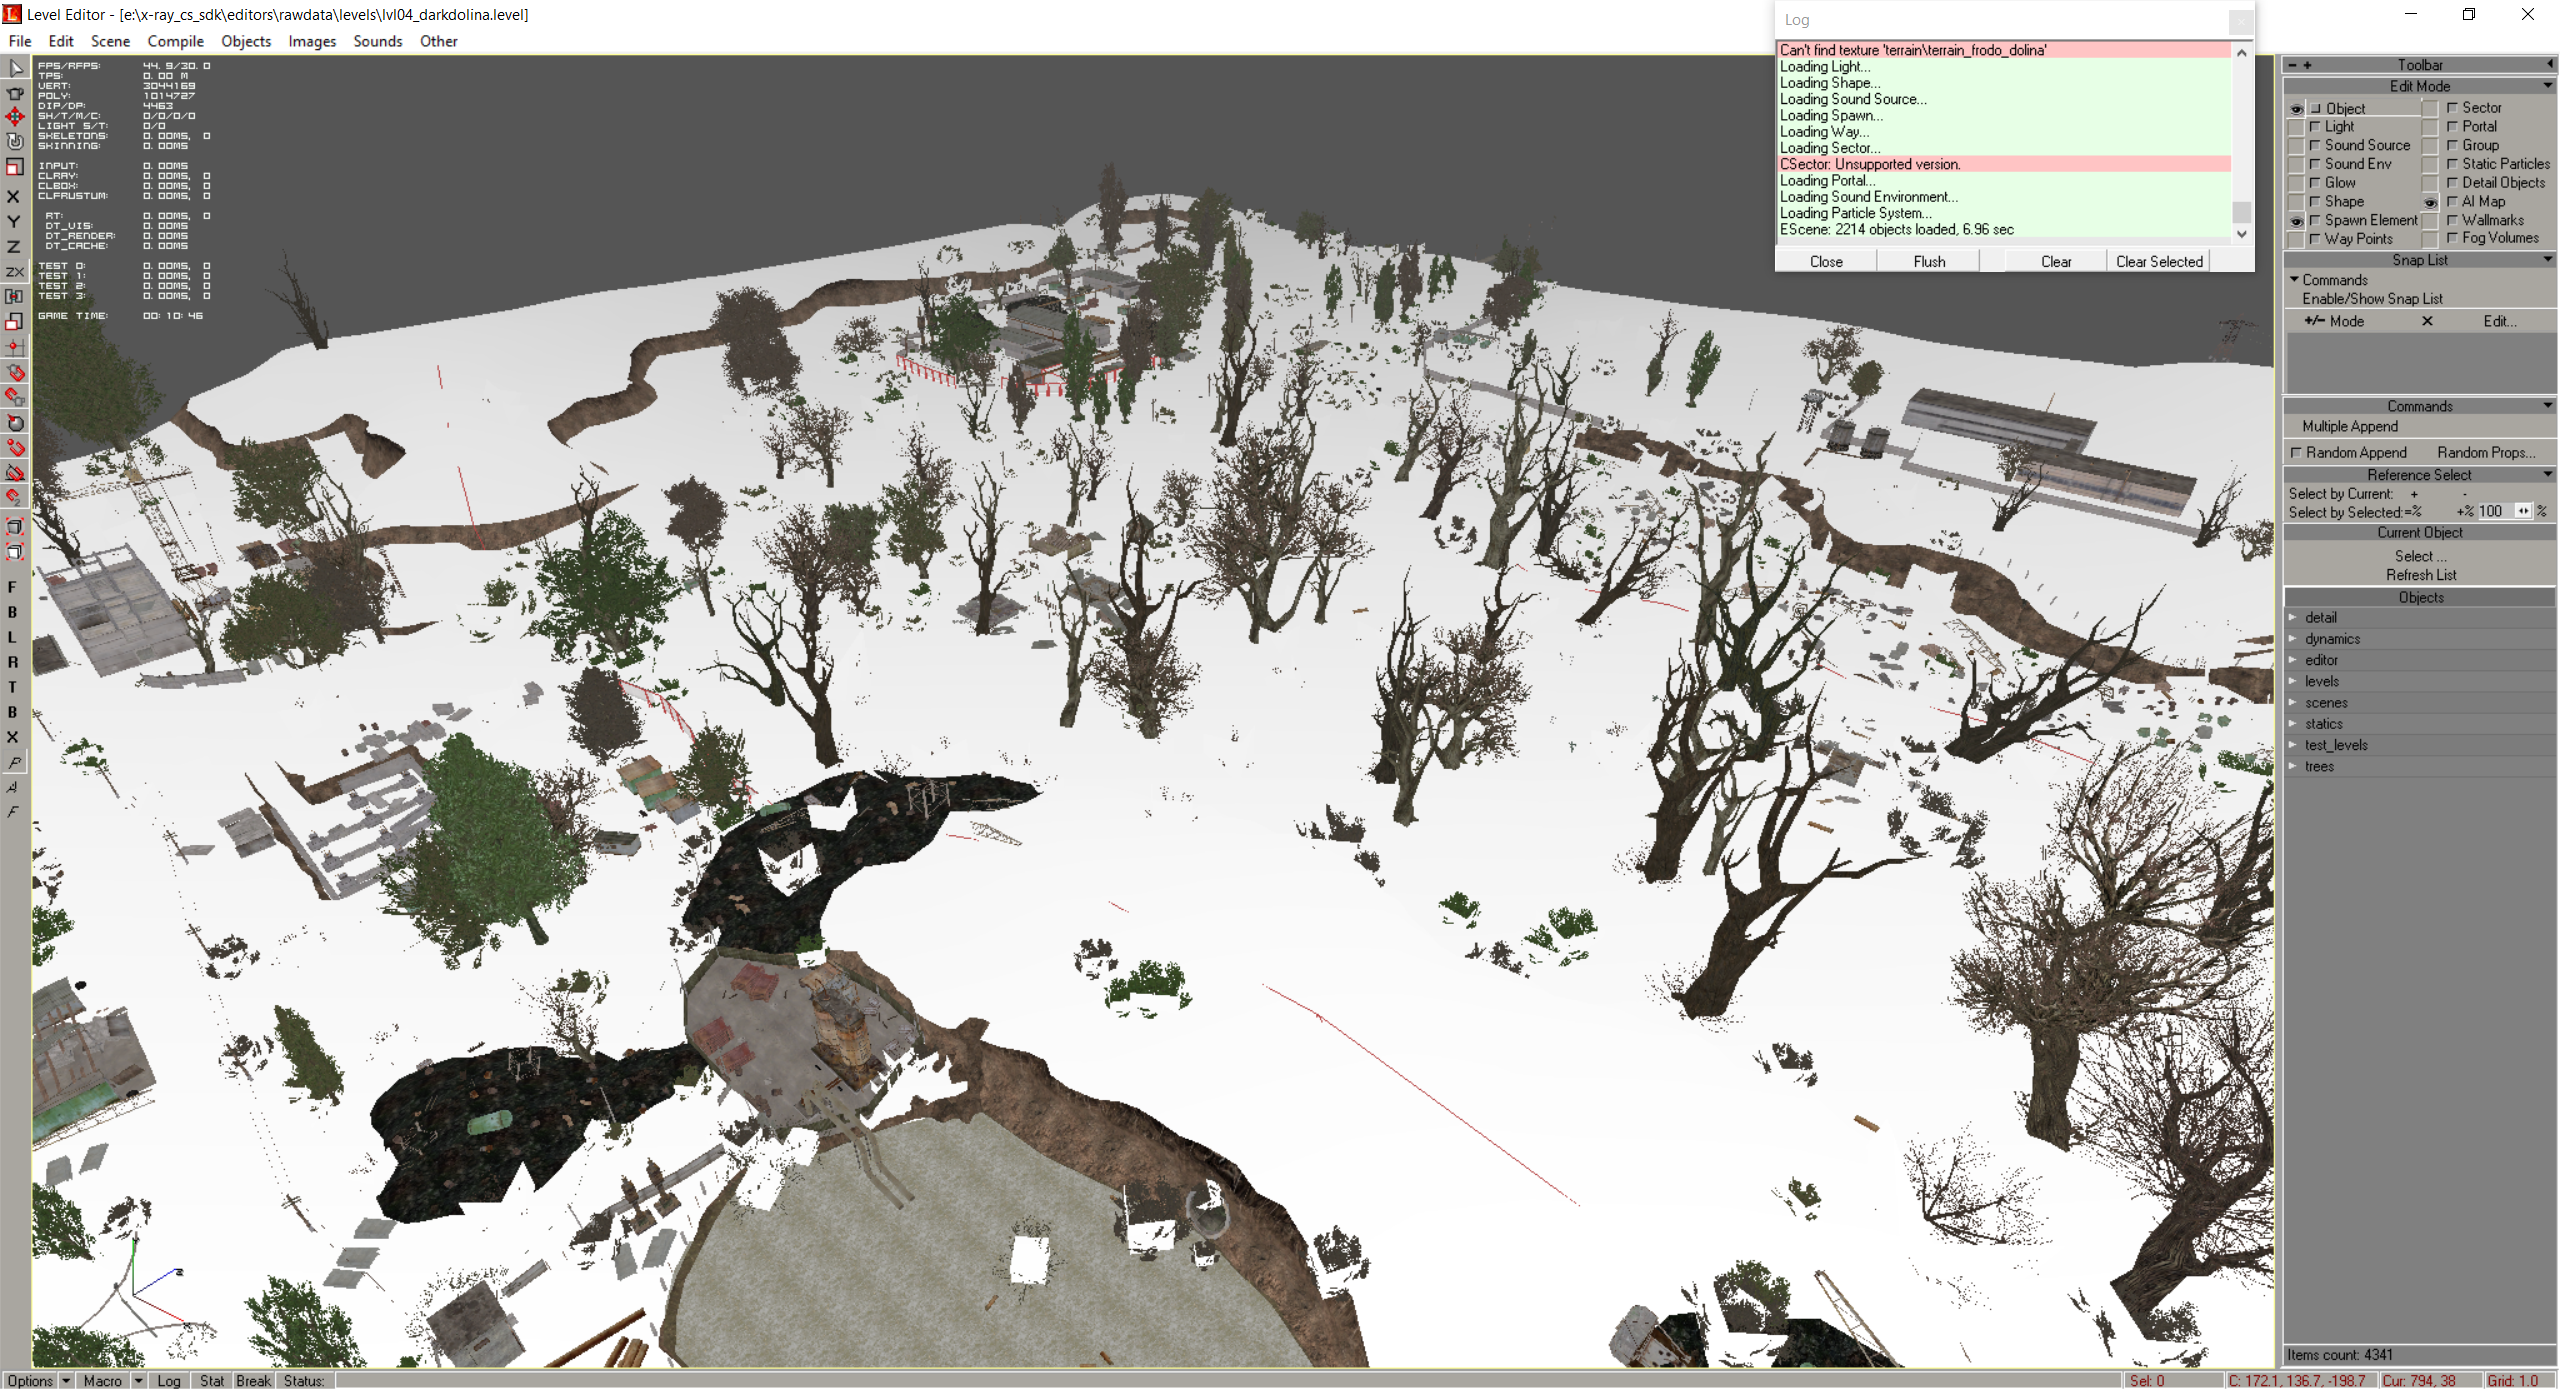The image size is (2560, 1390).
Task: Select the arrow Select tool
Action: (x=15, y=68)
